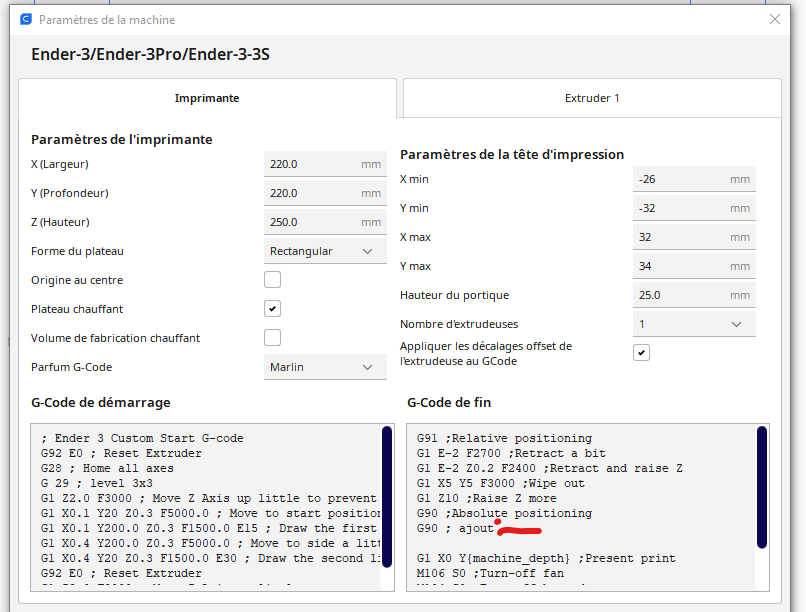Click the 'G 29 ; level 3x3' line
The image size is (806, 612).
[x=97, y=484]
